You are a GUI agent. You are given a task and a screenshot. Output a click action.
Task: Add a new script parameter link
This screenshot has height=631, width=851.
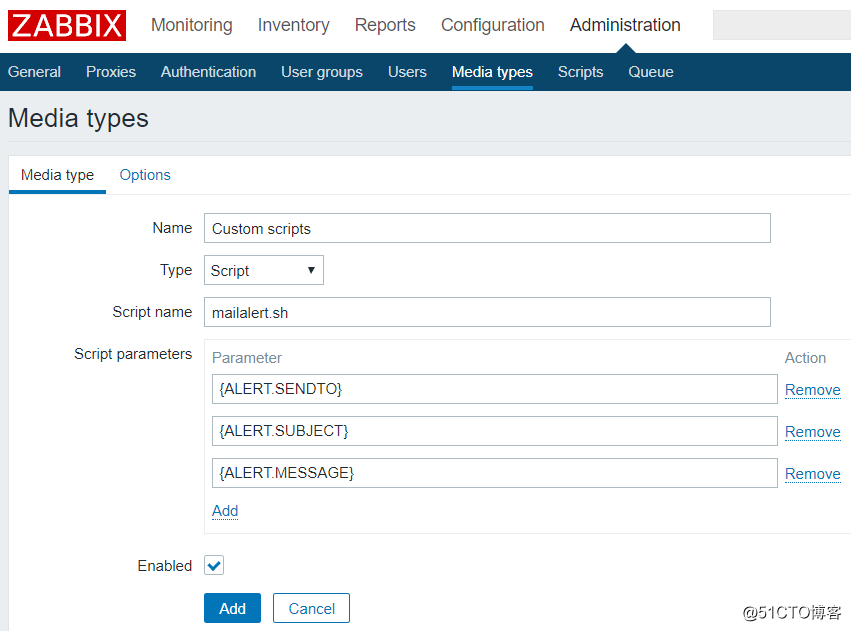pos(225,511)
